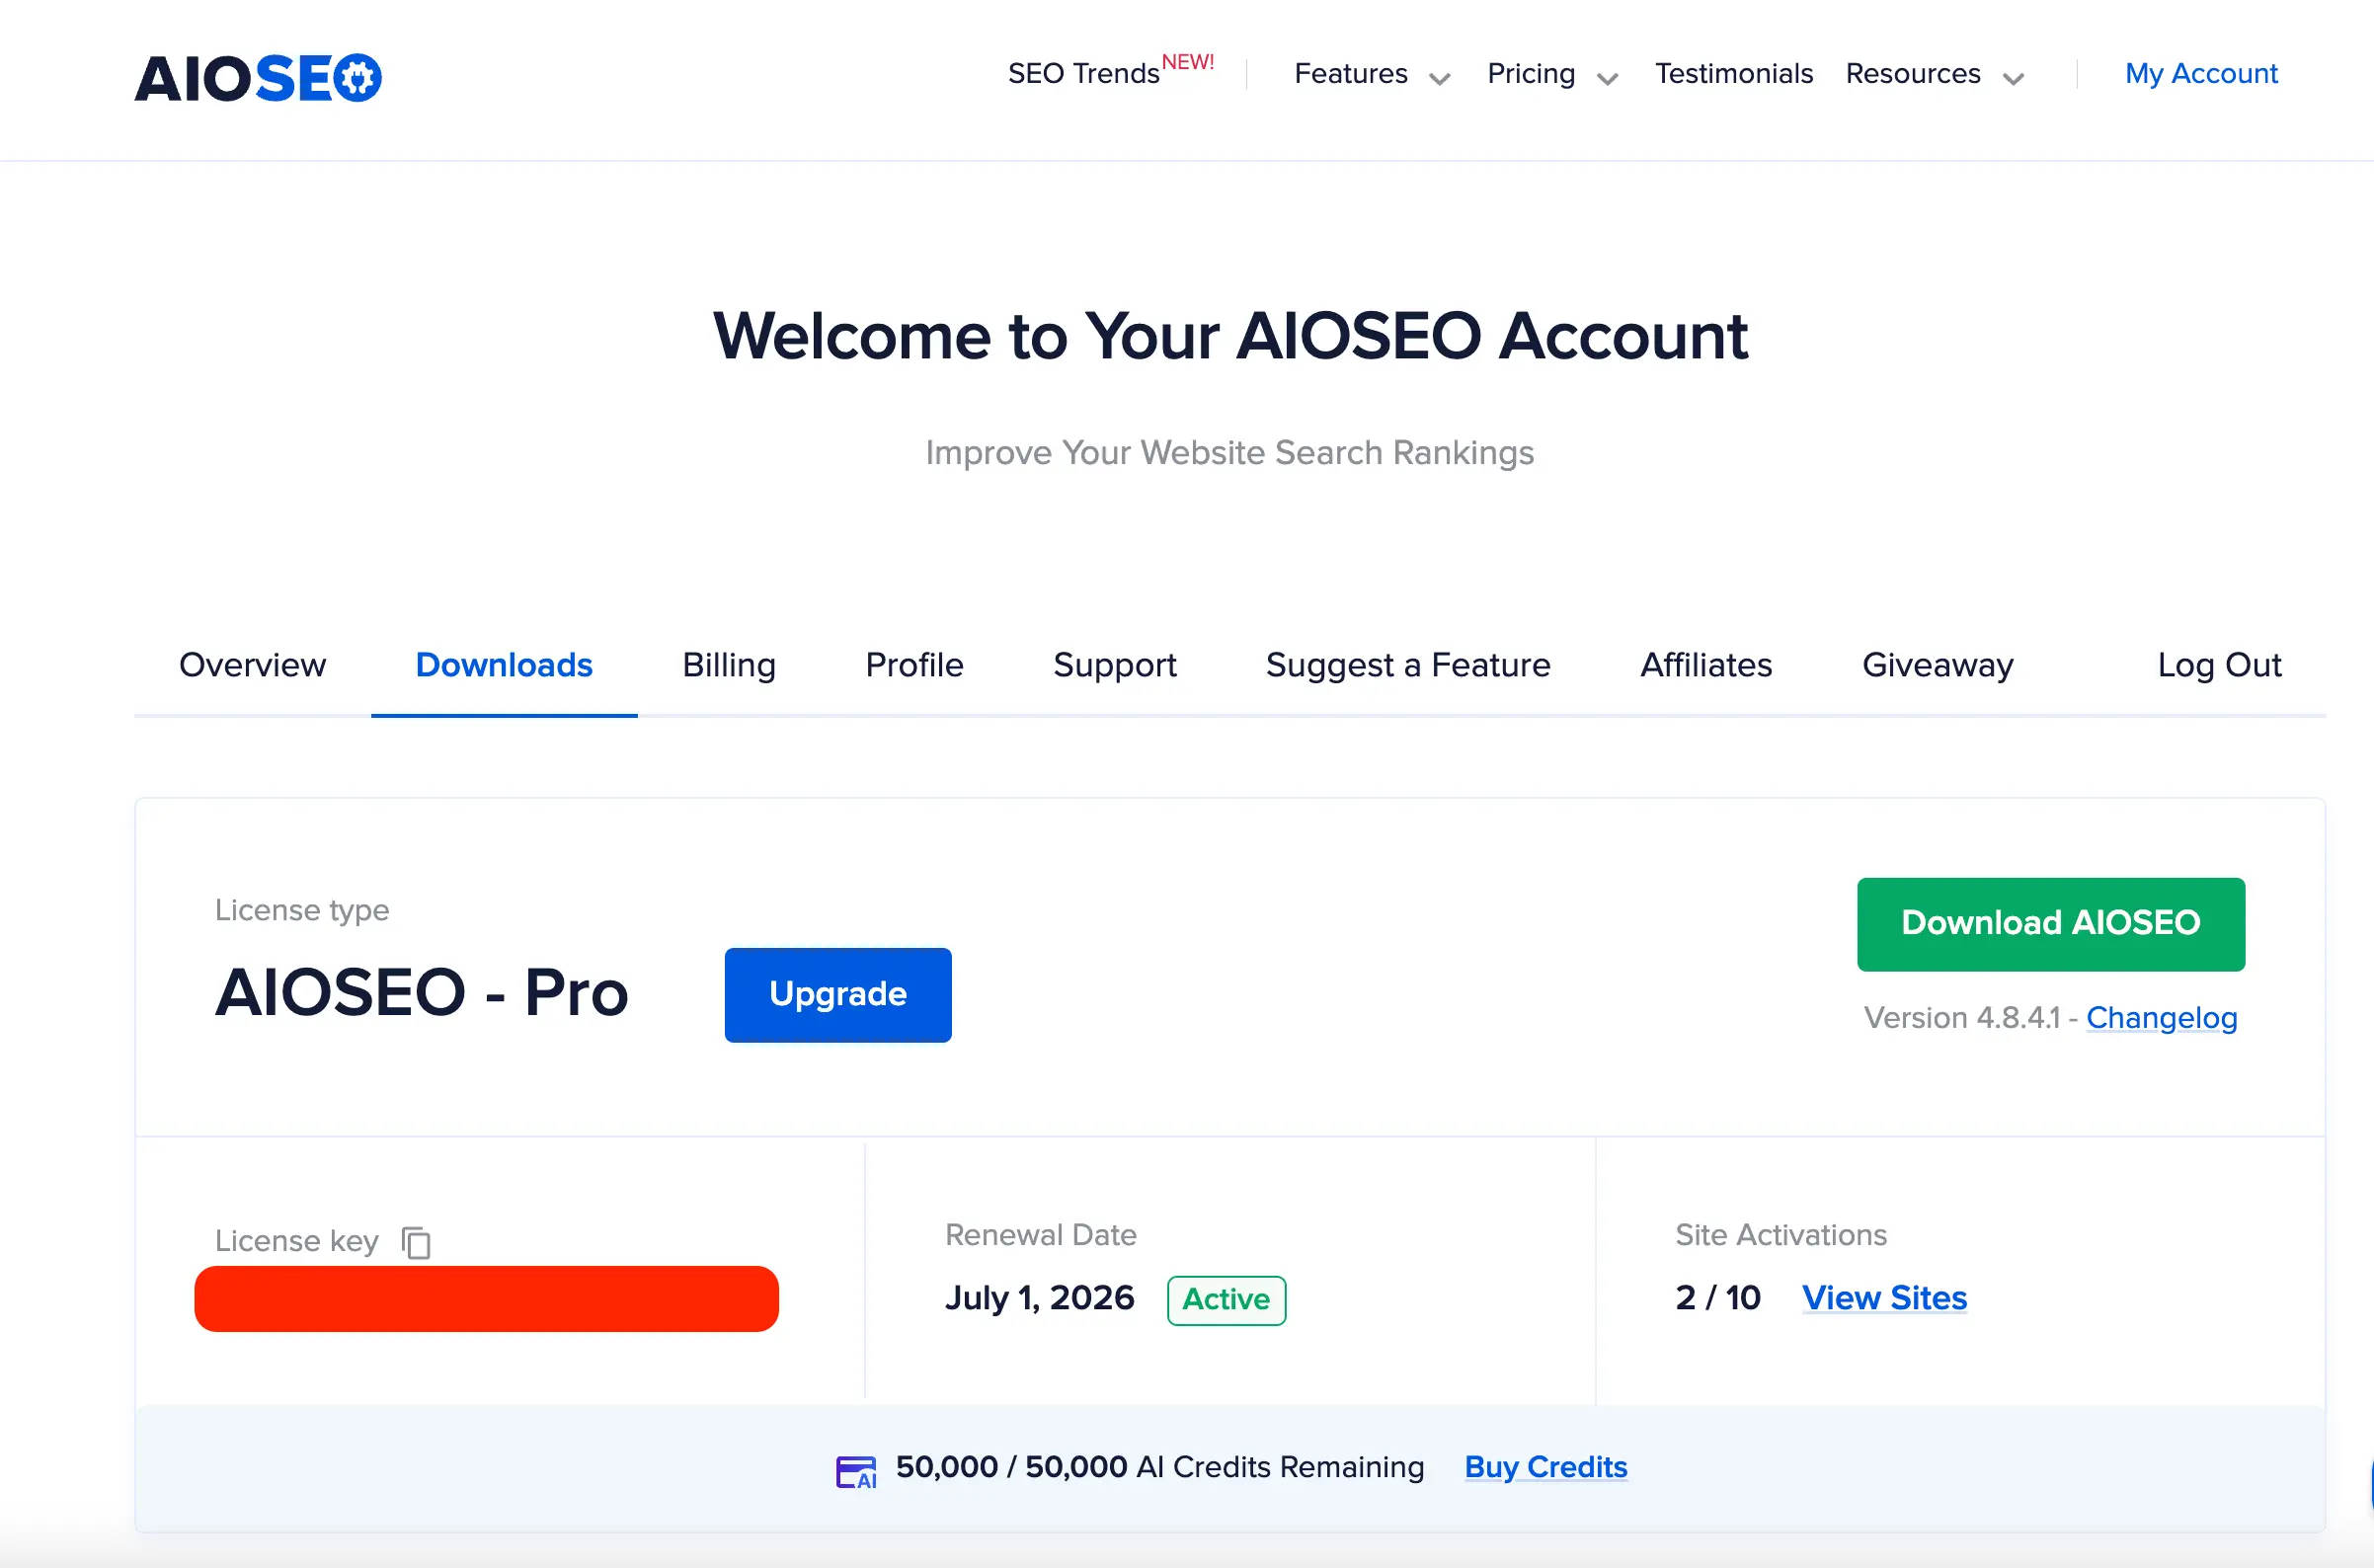Click the Site Activations label

[x=1781, y=1235]
